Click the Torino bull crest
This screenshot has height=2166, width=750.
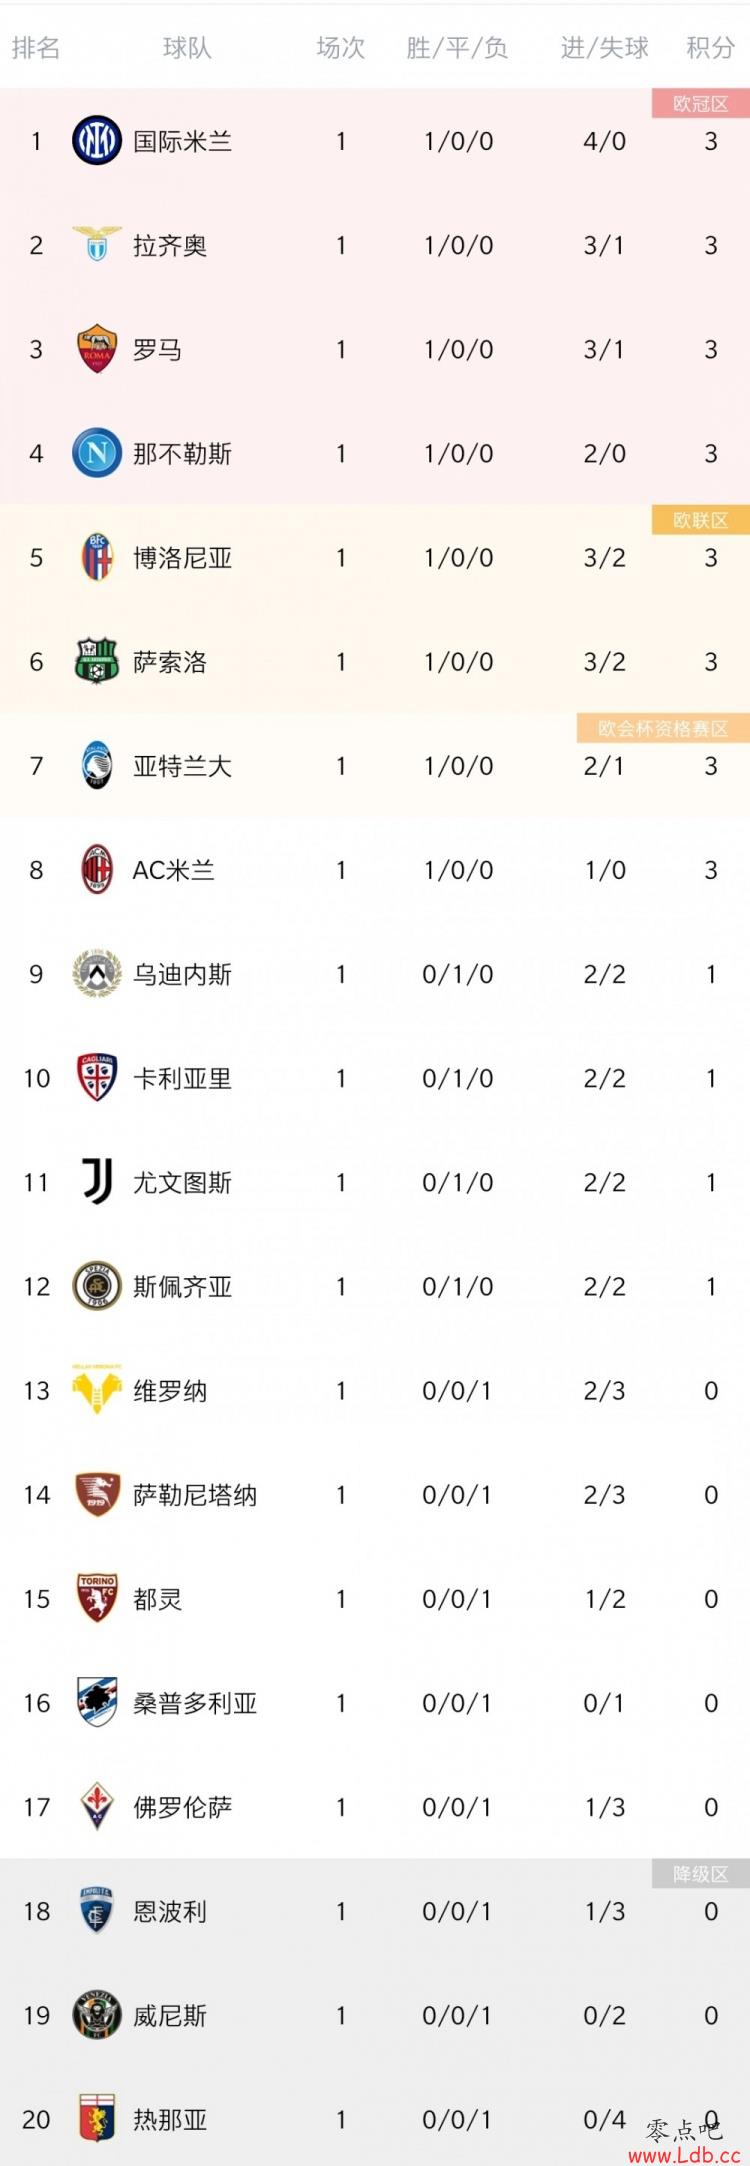[97, 1598]
